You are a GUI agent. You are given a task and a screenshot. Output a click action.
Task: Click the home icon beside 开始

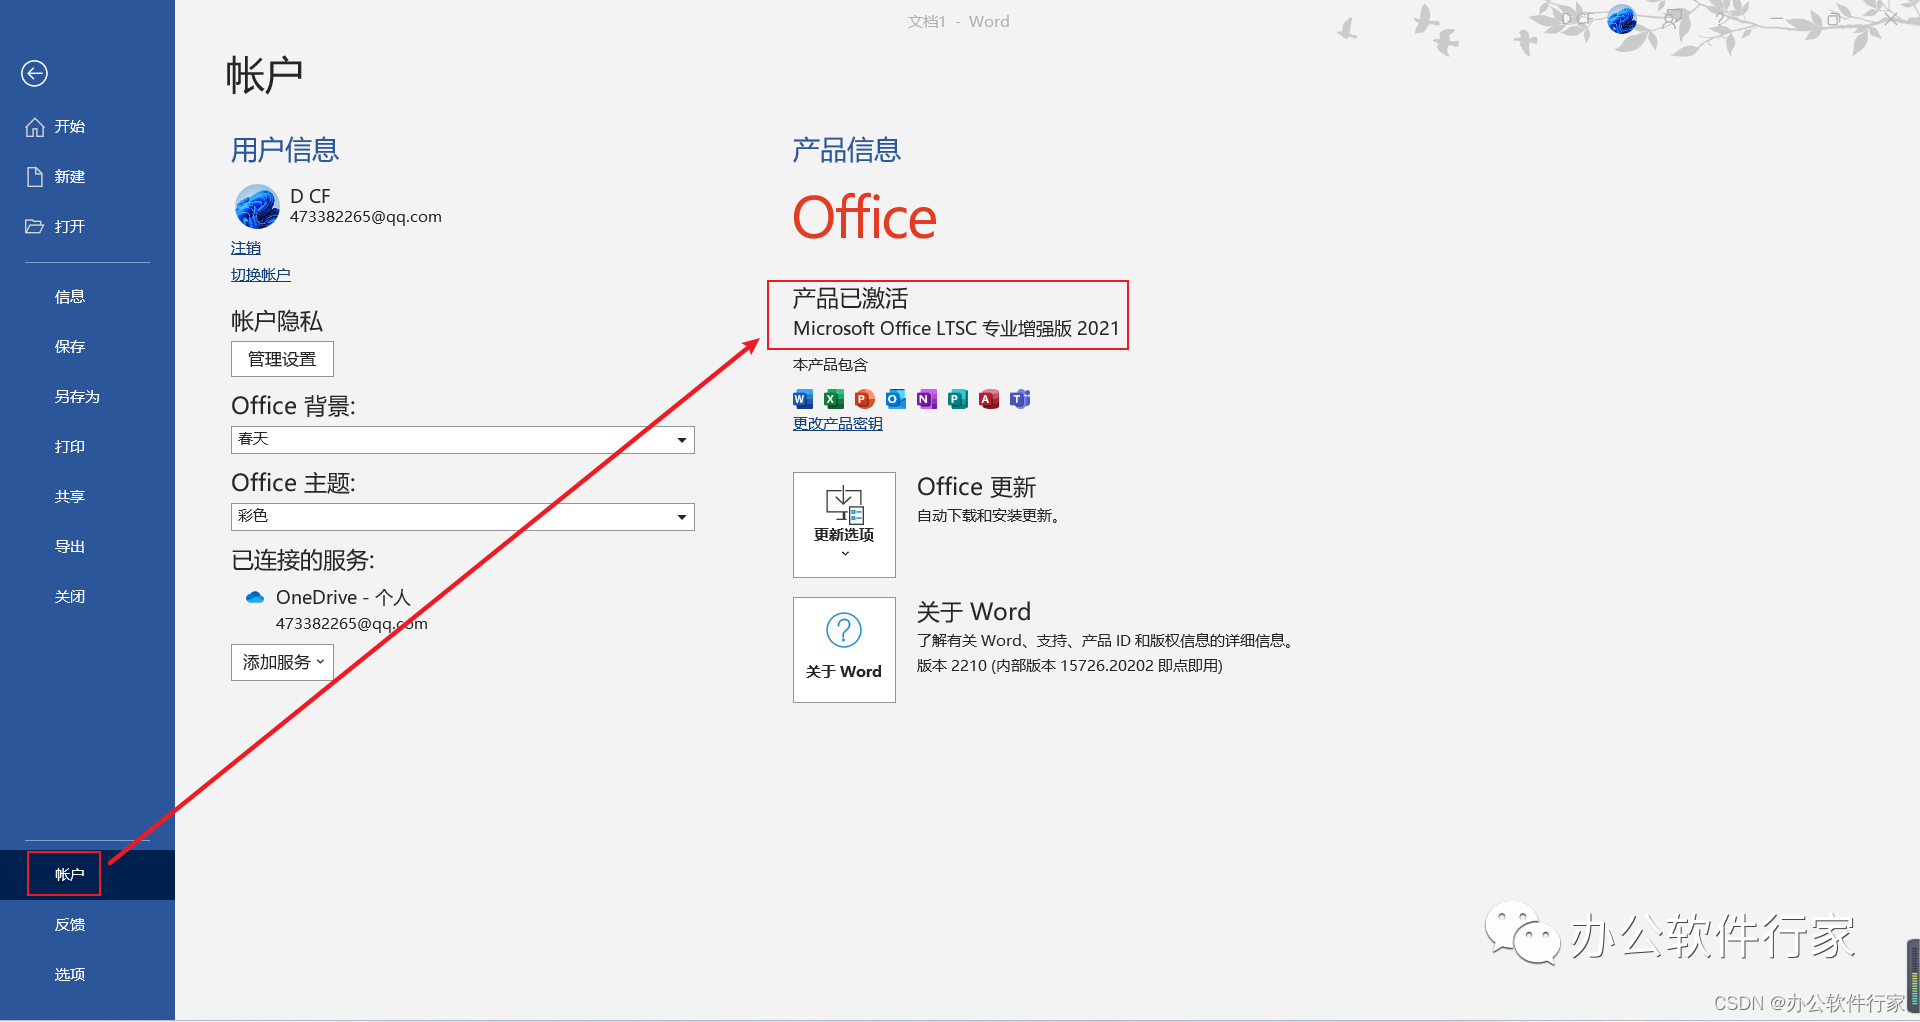[35, 127]
